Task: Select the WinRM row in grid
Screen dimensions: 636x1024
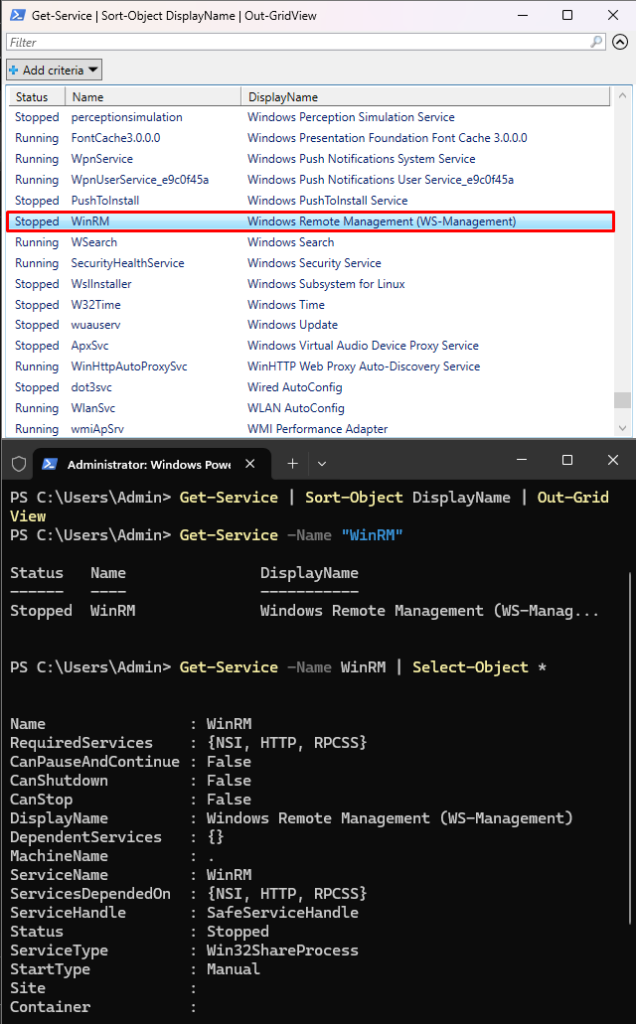Action: (x=310, y=221)
